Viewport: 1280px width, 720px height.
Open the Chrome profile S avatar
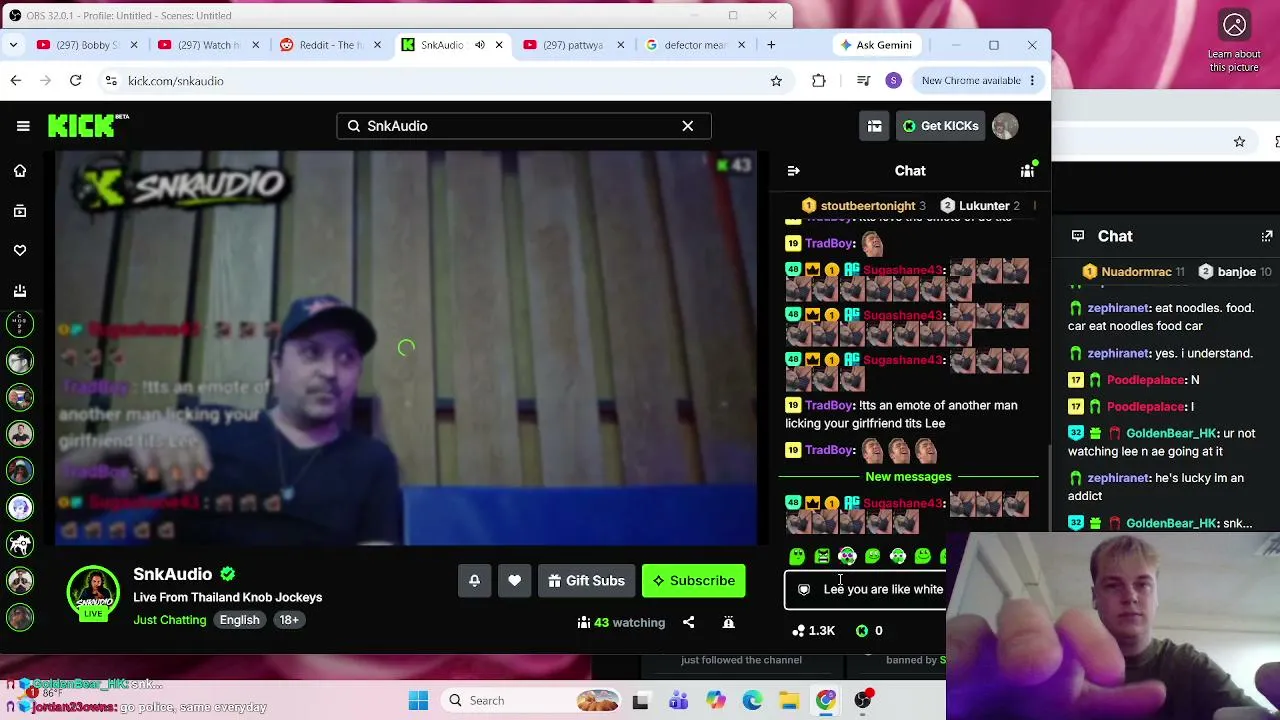[894, 81]
